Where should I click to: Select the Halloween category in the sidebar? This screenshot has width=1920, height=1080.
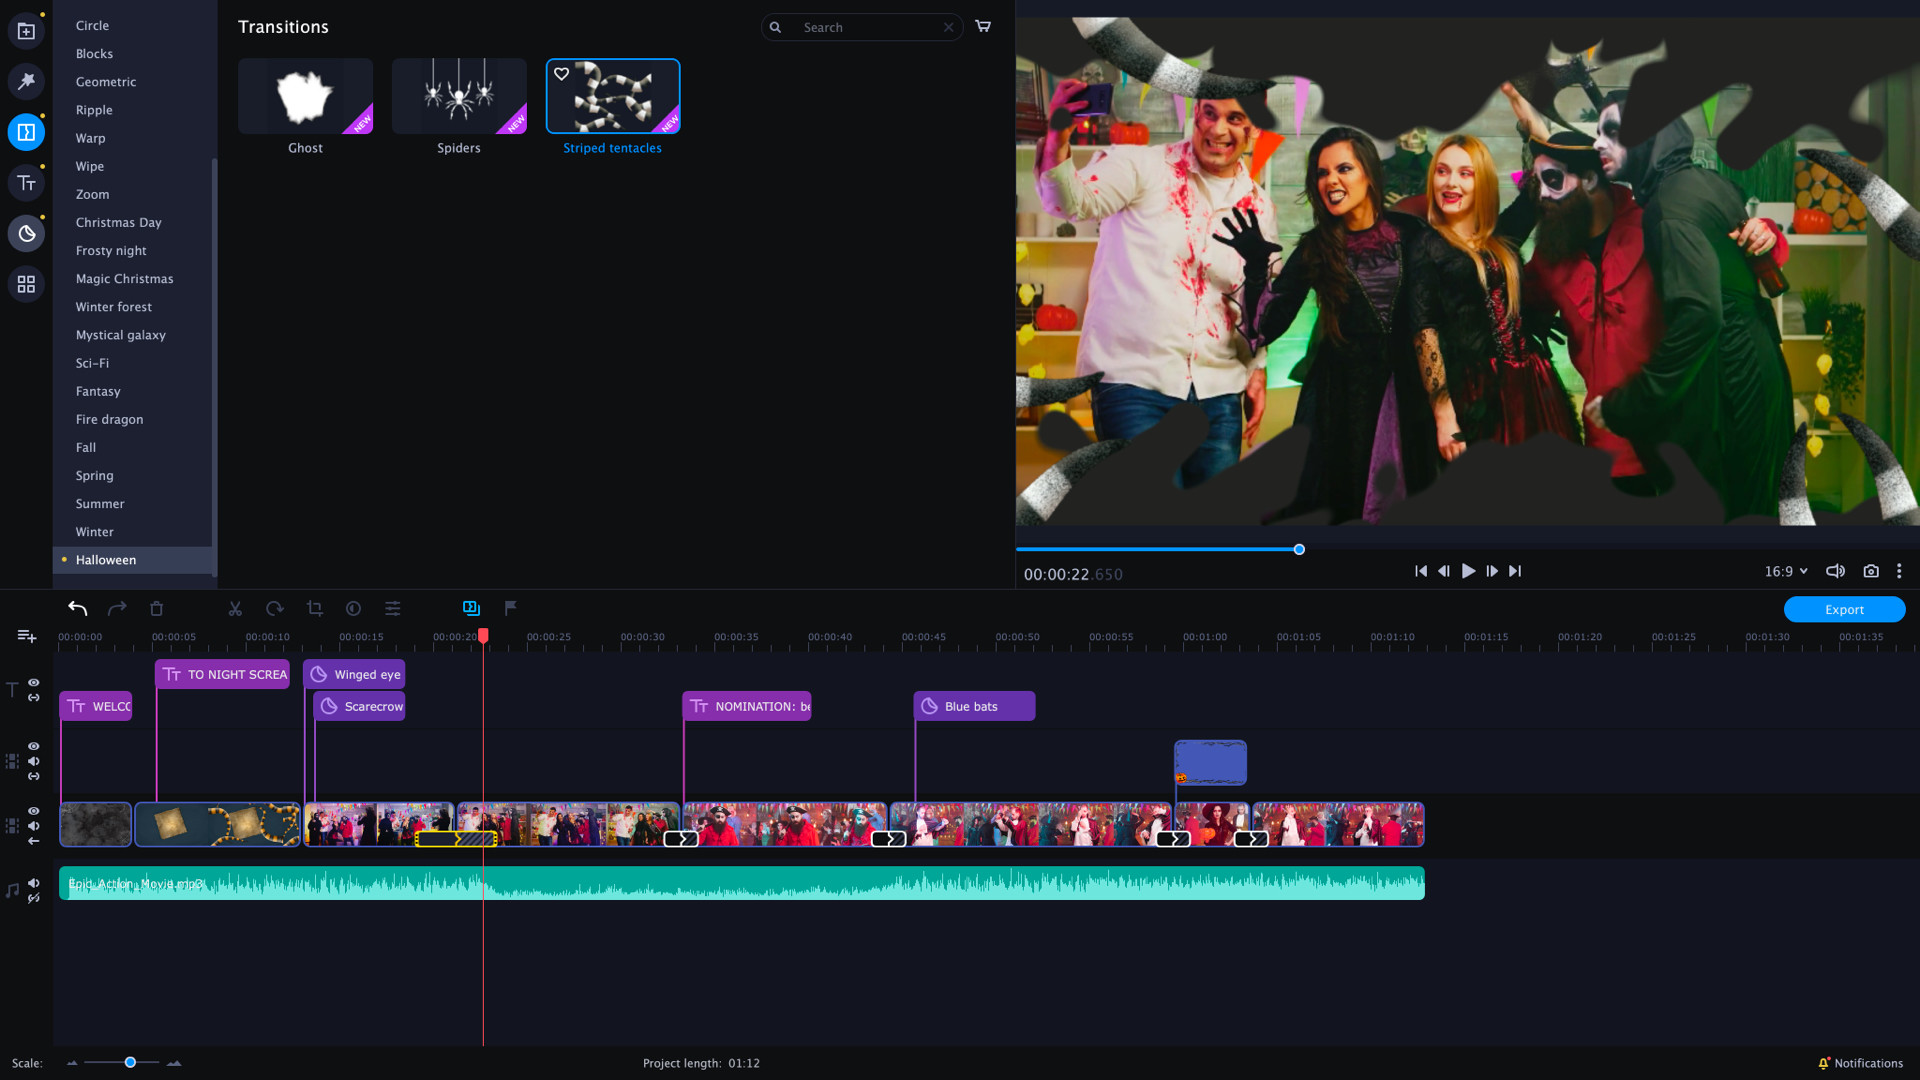(105, 560)
